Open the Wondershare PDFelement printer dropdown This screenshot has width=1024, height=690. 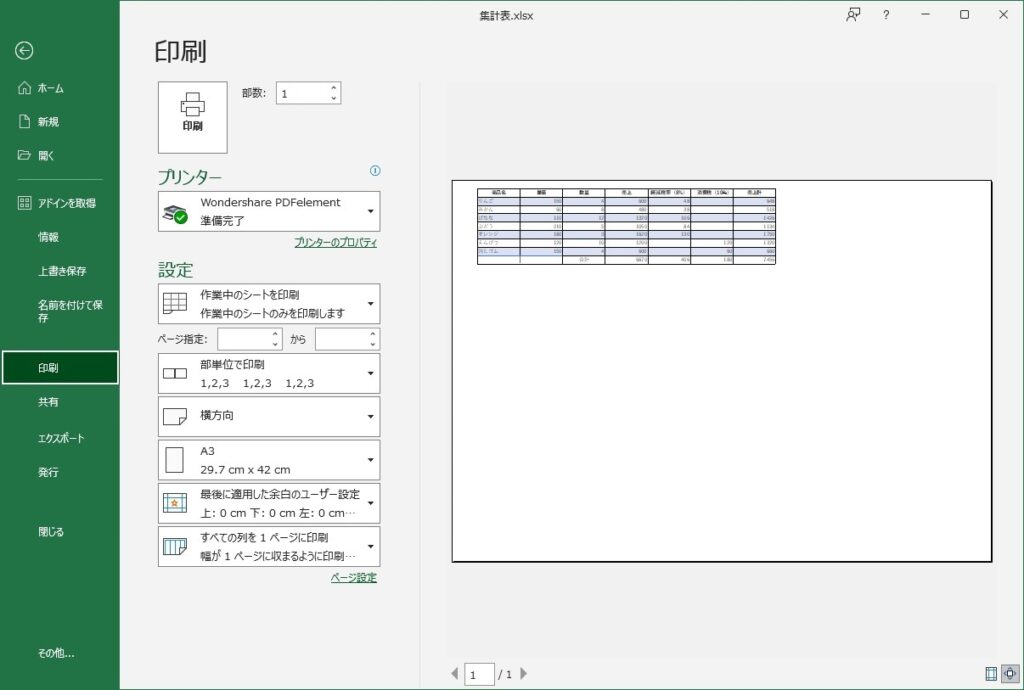tap(269, 212)
